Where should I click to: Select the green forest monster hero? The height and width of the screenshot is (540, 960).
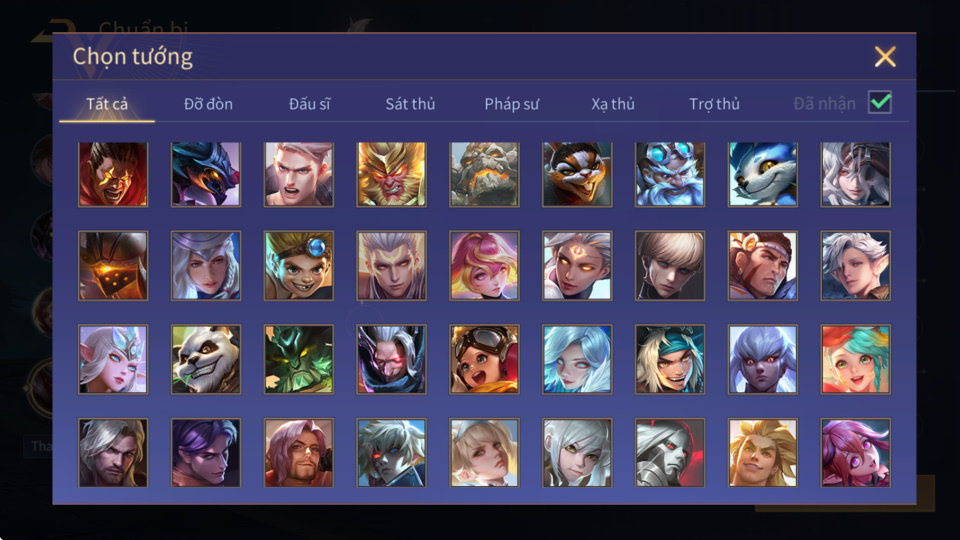(299, 359)
